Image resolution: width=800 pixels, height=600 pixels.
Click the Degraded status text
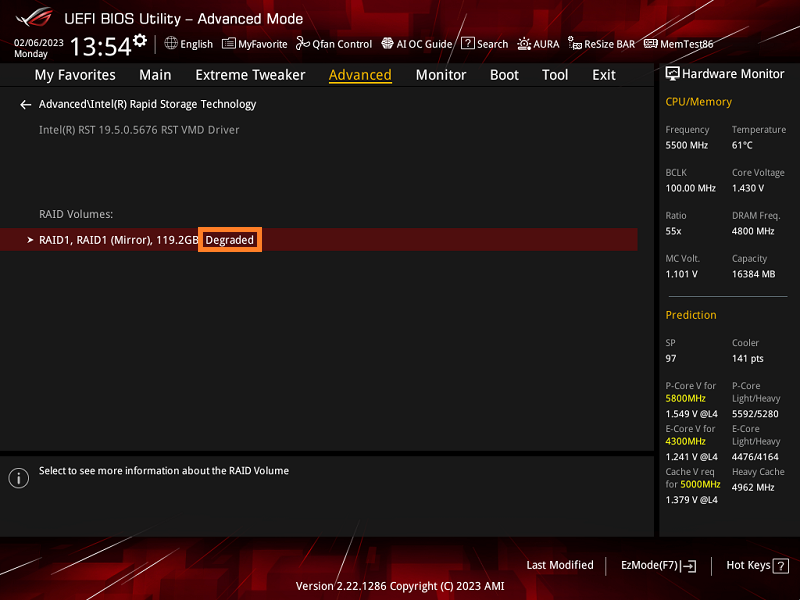coord(230,240)
